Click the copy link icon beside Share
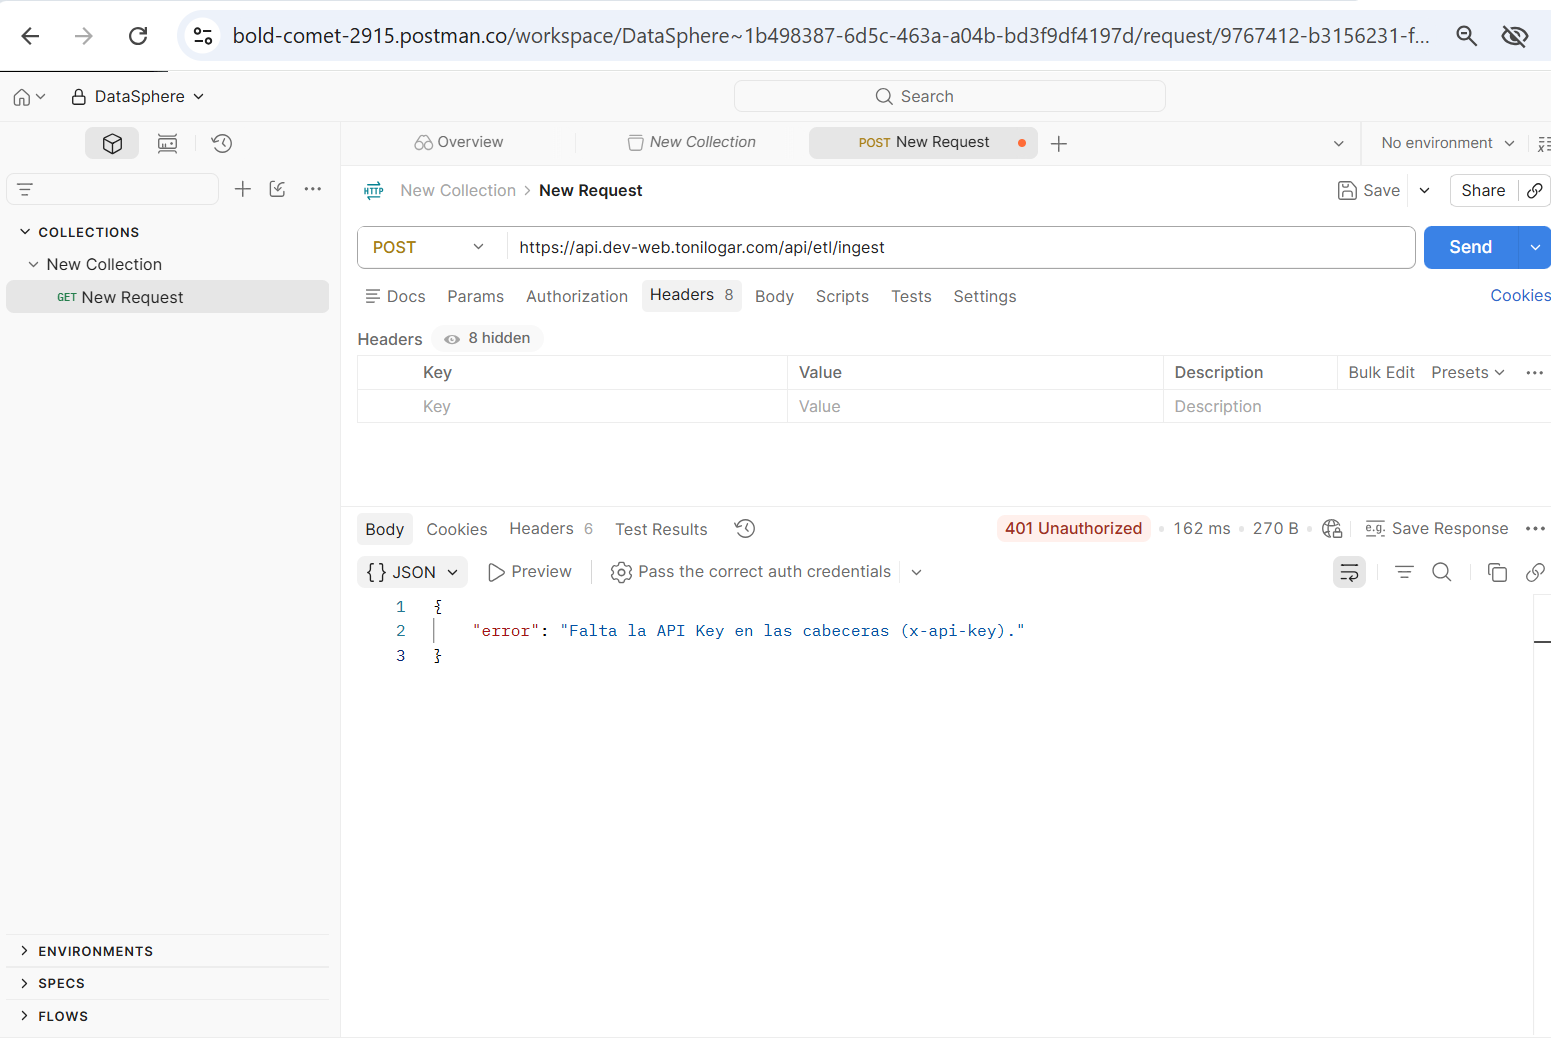Image resolution: width=1551 pixels, height=1043 pixels. pos(1535,190)
